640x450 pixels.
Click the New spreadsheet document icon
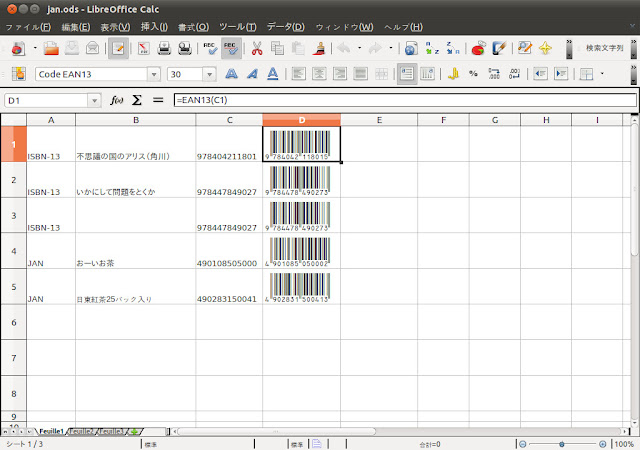tap(18, 49)
